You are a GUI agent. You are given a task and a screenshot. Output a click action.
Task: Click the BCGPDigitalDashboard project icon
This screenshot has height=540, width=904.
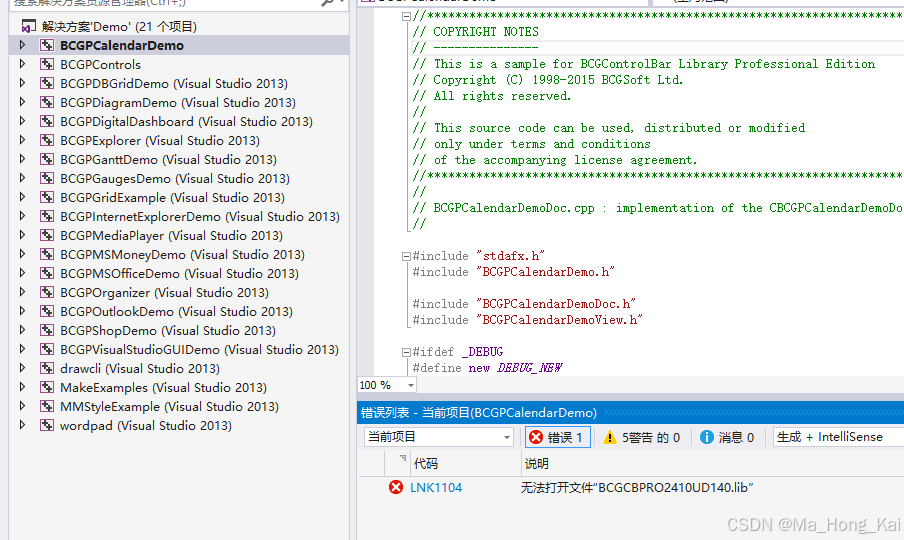pyautogui.click(x=47, y=121)
